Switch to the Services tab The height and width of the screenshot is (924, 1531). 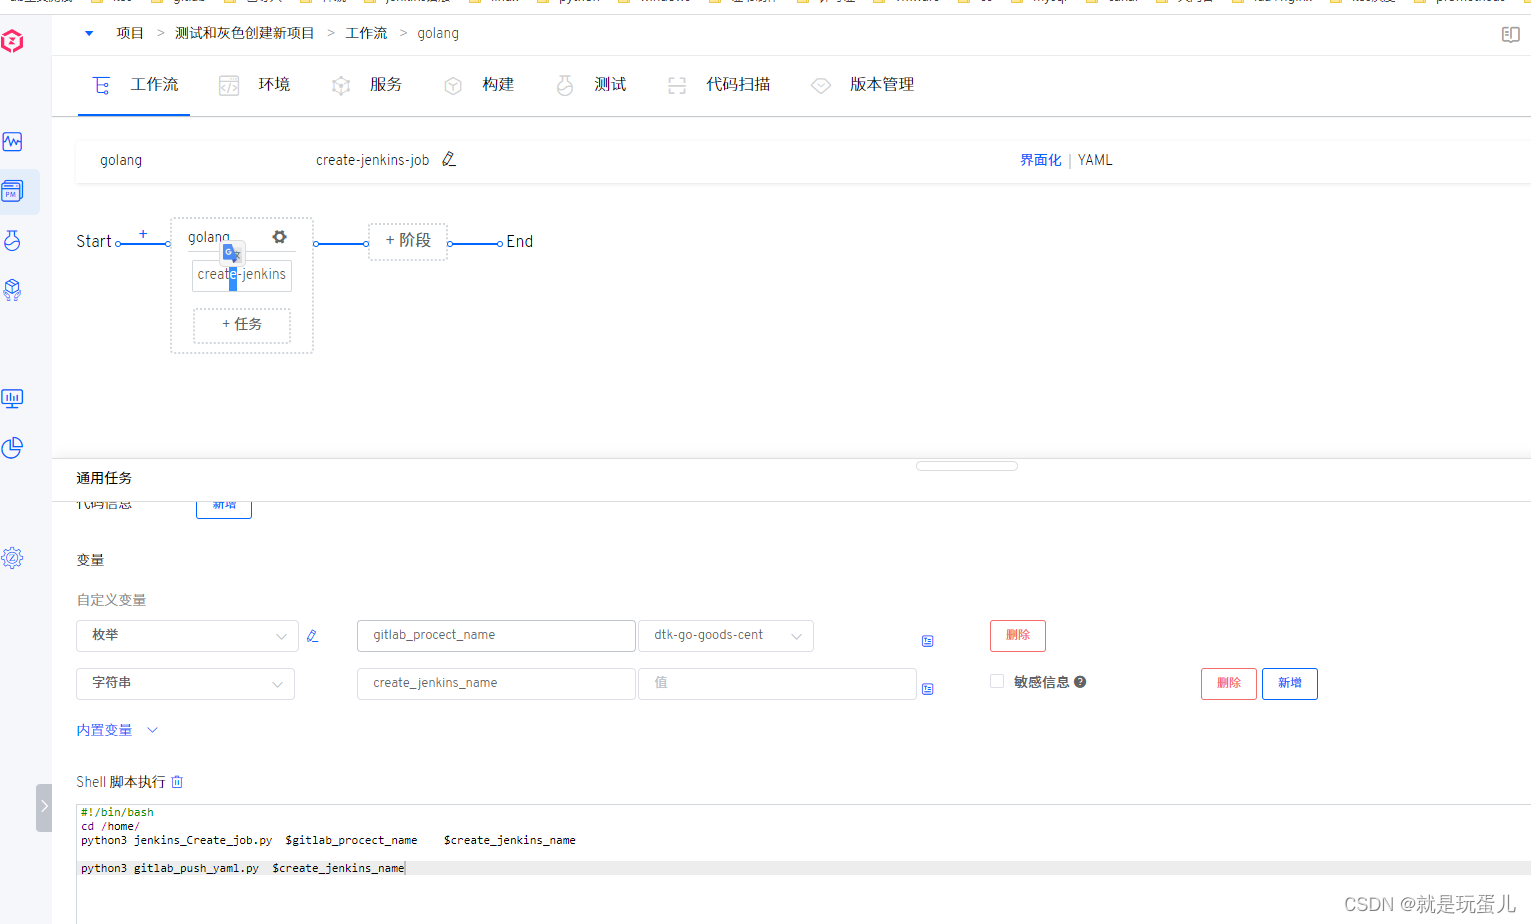click(367, 85)
